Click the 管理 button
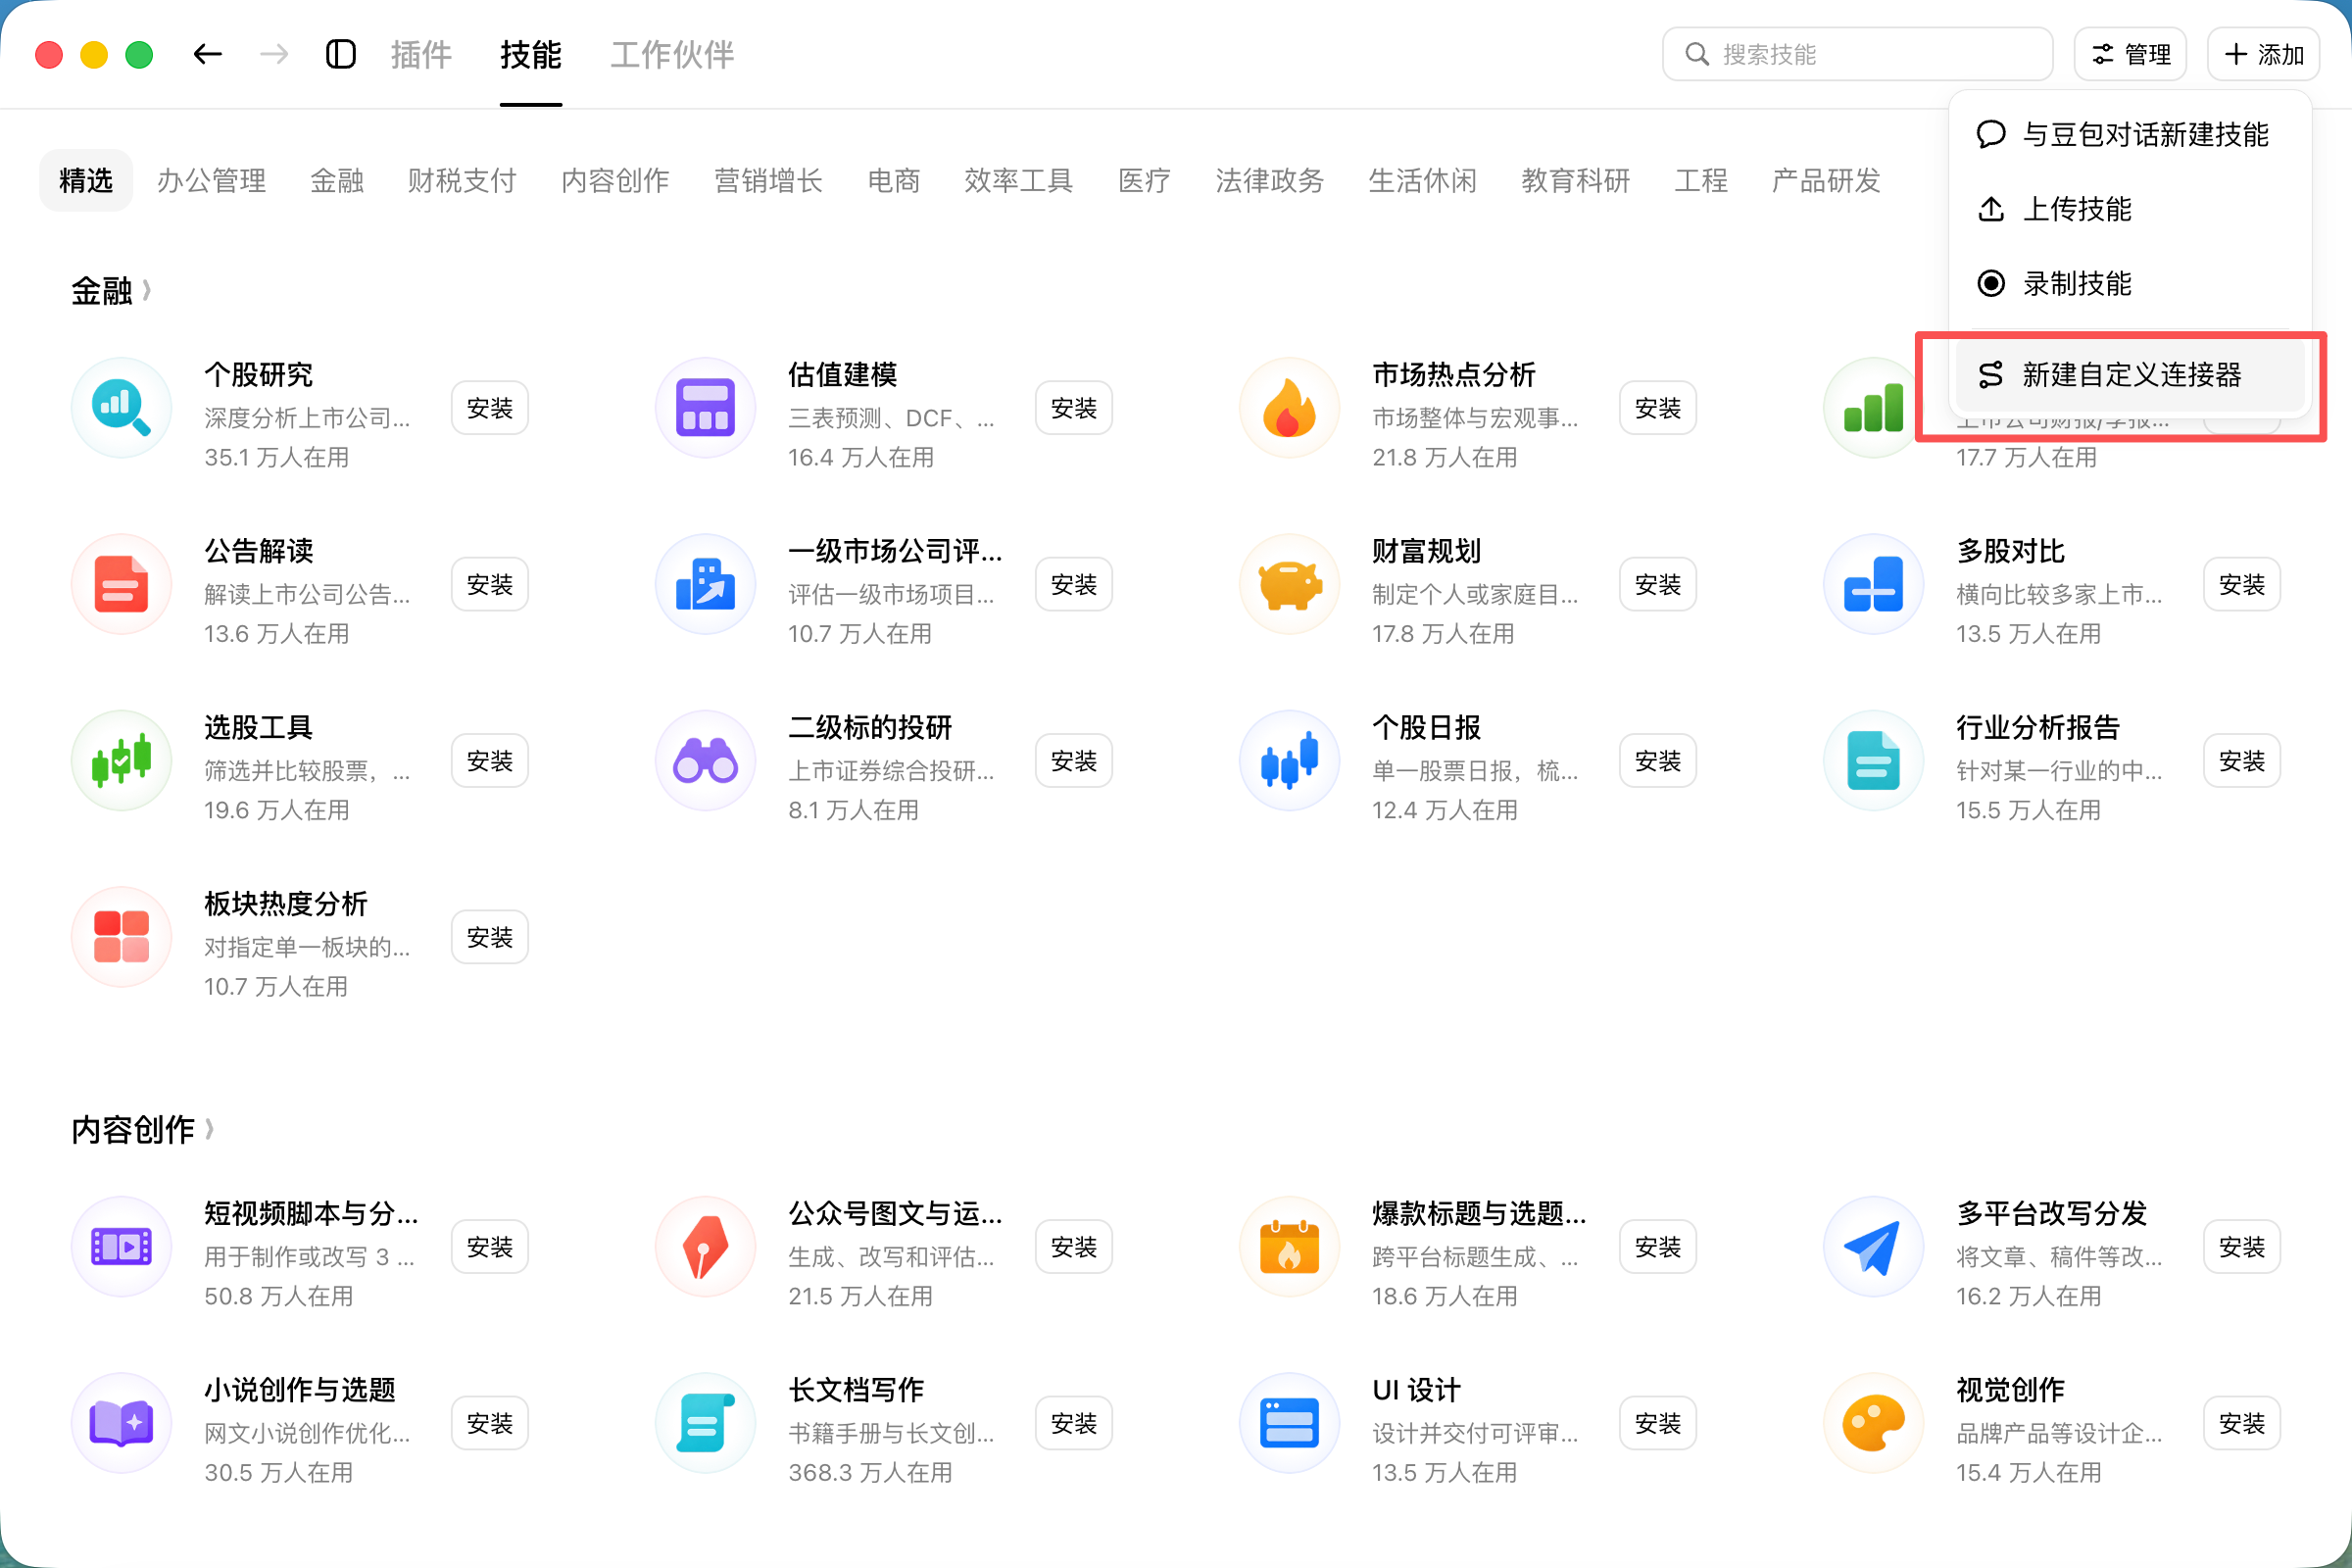The image size is (2352, 1568). 2131,54
